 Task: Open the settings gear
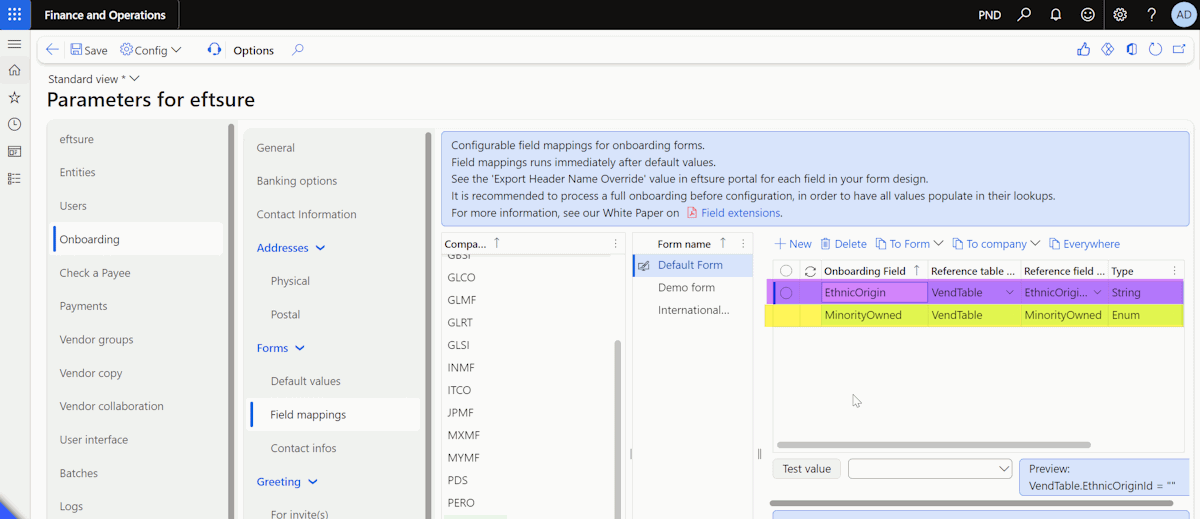coord(1120,15)
